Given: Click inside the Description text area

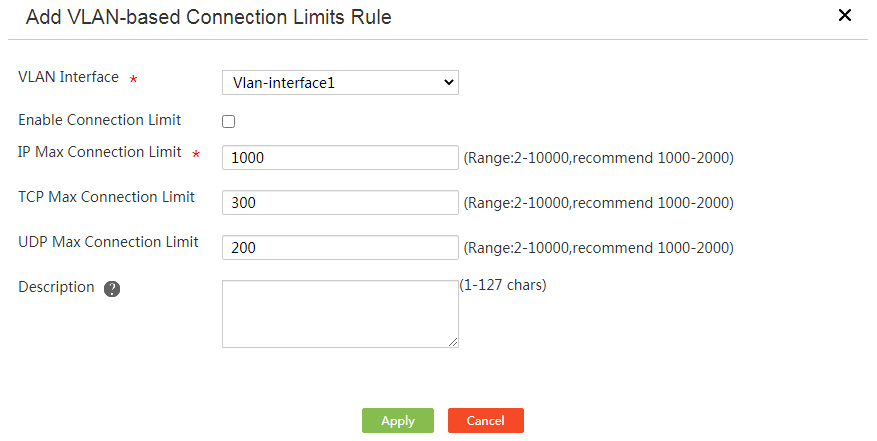Looking at the screenshot, I should tap(340, 314).
